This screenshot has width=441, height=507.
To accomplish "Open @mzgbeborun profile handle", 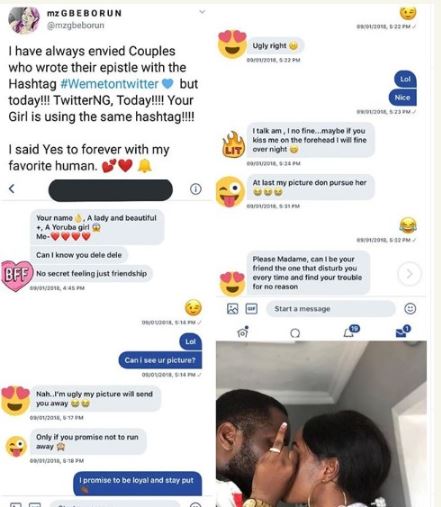I will (75, 25).
